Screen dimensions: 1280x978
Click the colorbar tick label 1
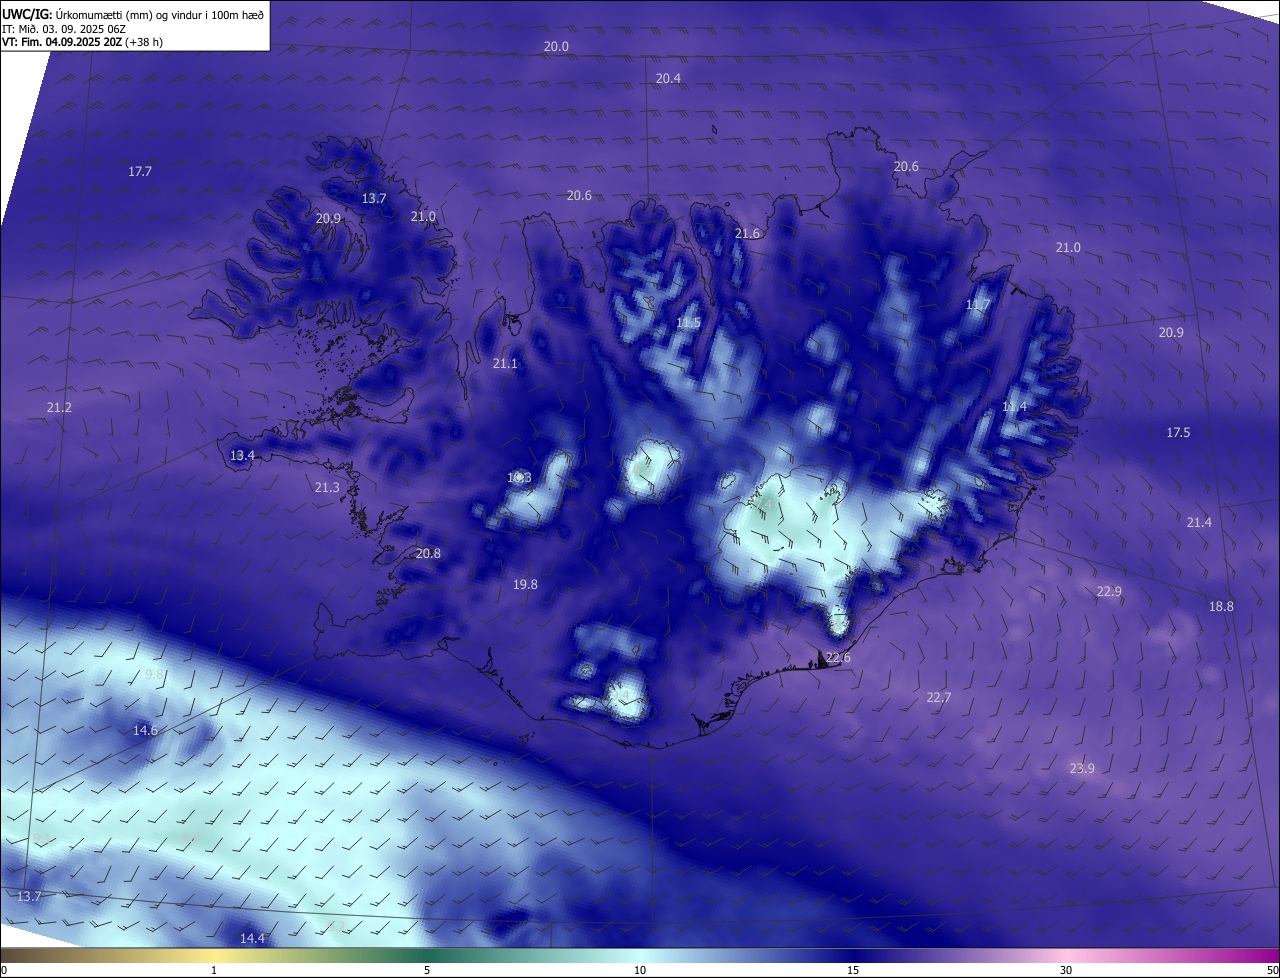click(x=214, y=971)
